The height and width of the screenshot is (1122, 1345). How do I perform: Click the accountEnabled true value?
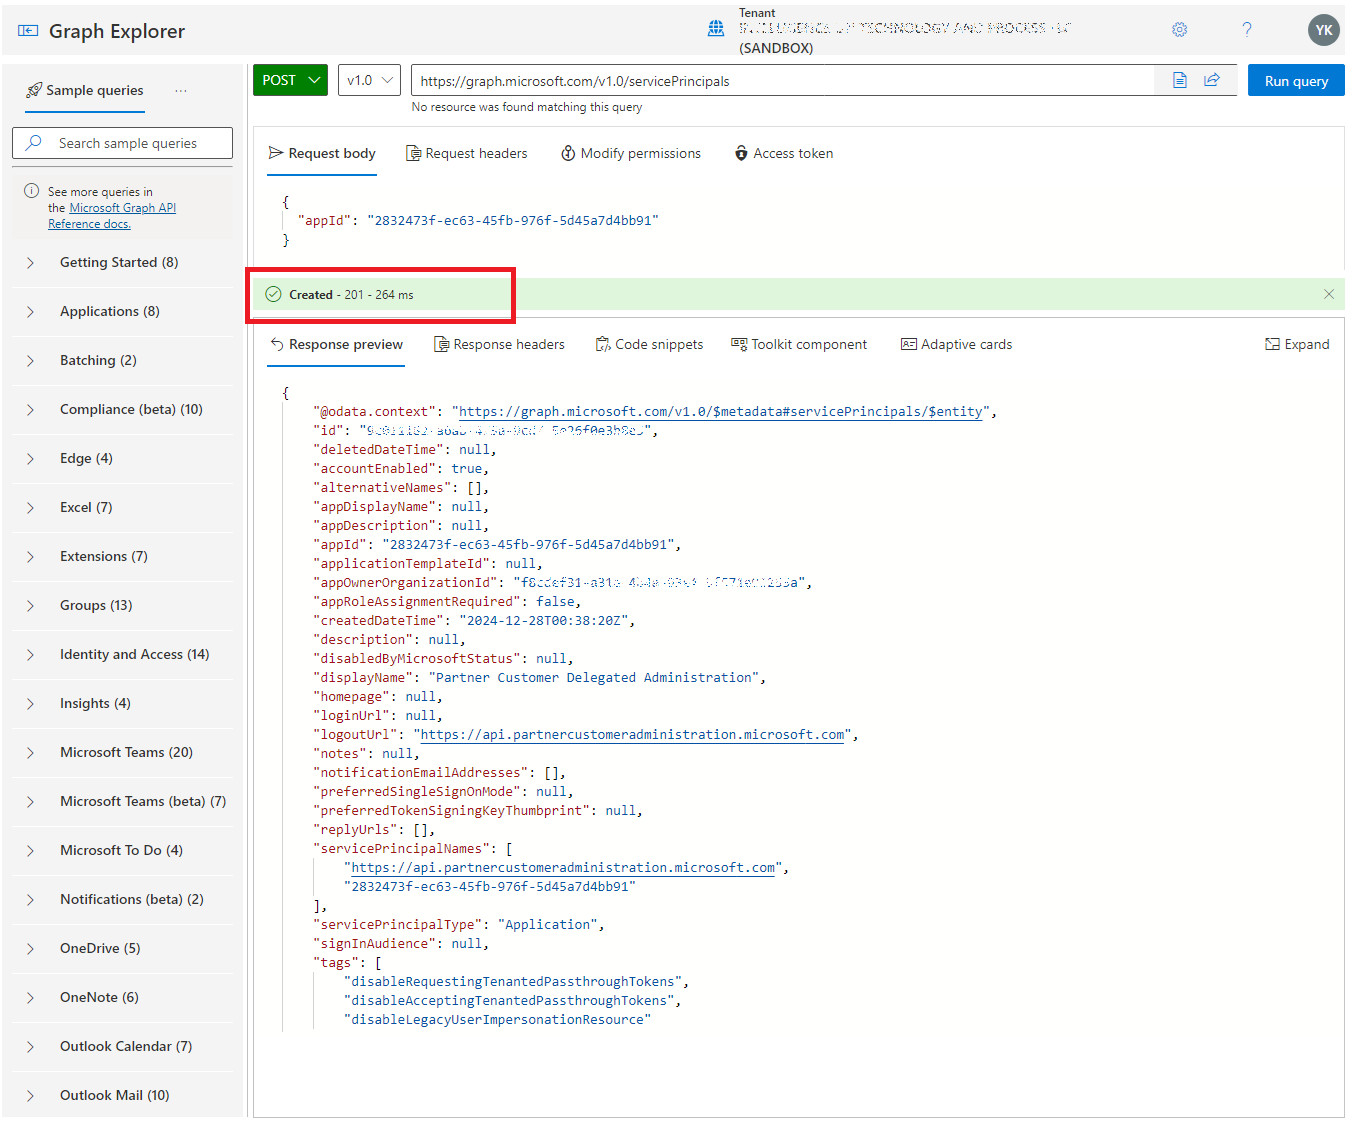coord(466,468)
